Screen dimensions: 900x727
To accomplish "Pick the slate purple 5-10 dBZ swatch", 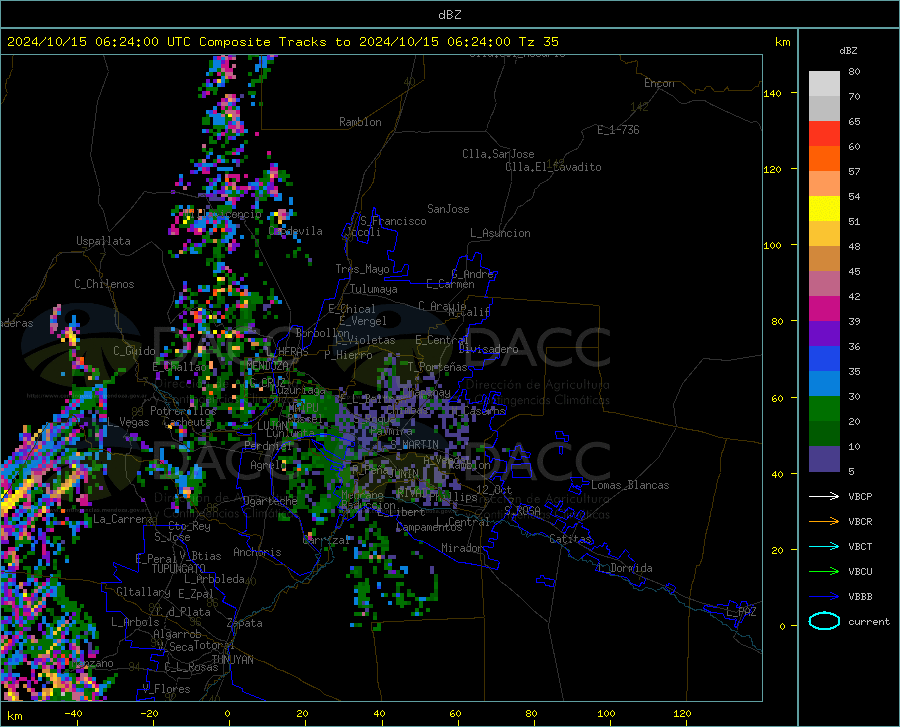I will coord(824,459).
